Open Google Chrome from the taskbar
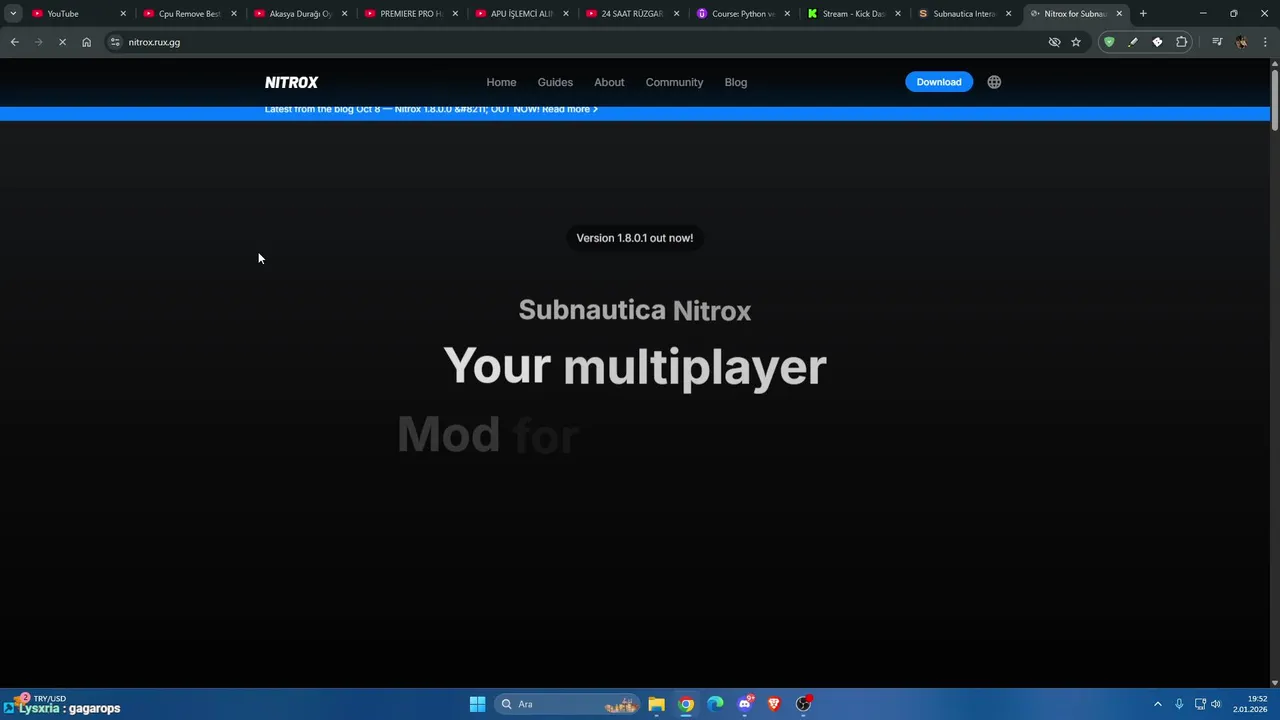Image resolution: width=1280 pixels, height=720 pixels. [686, 704]
